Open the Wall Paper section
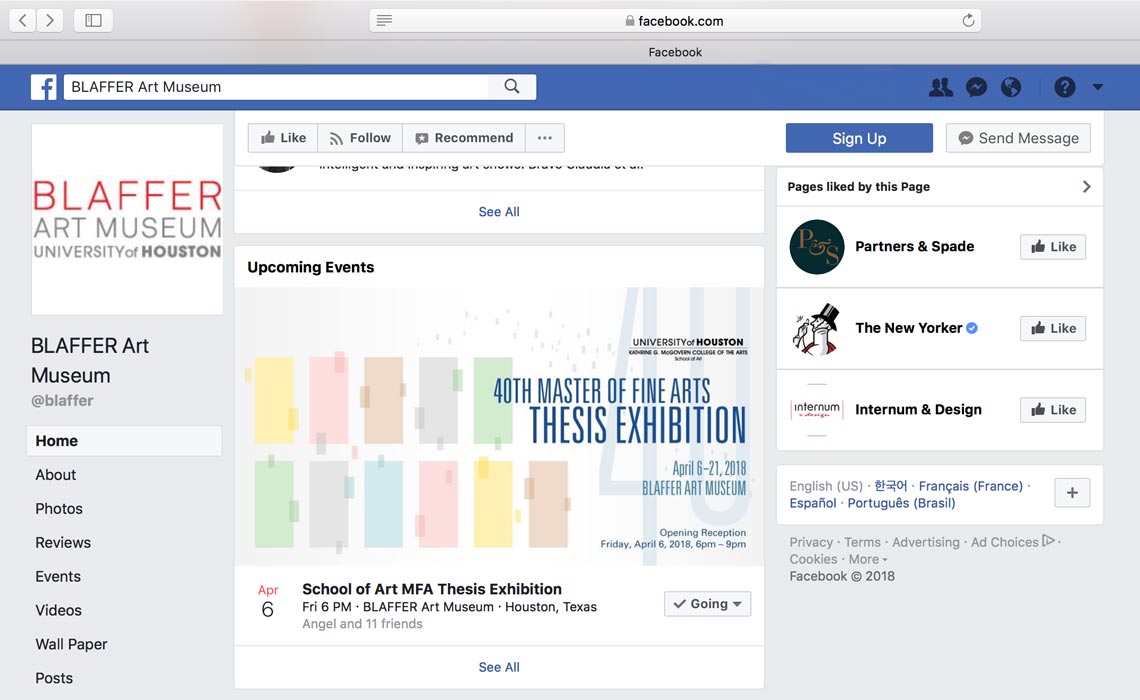 tap(71, 644)
